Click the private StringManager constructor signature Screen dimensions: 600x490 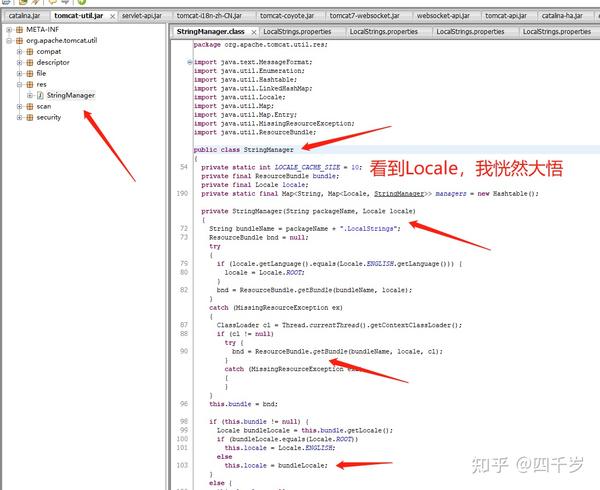pyautogui.click(x=308, y=212)
